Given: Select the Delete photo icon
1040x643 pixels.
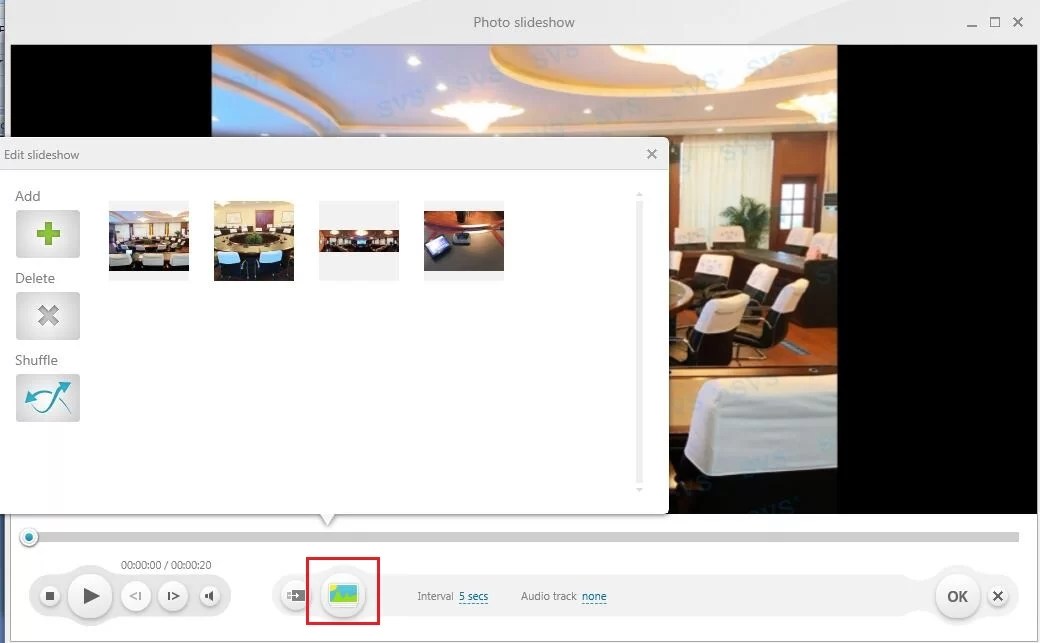Looking at the screenshot, I should click(x=47, y=315).
